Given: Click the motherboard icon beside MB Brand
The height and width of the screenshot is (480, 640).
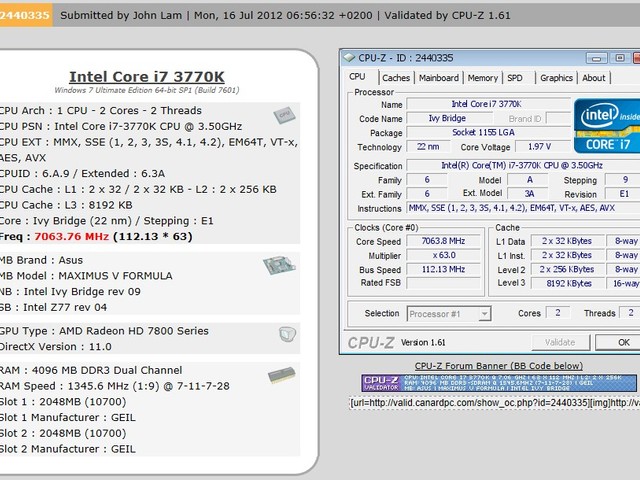Looking at the screenshot, I should [x=279, y=265].
